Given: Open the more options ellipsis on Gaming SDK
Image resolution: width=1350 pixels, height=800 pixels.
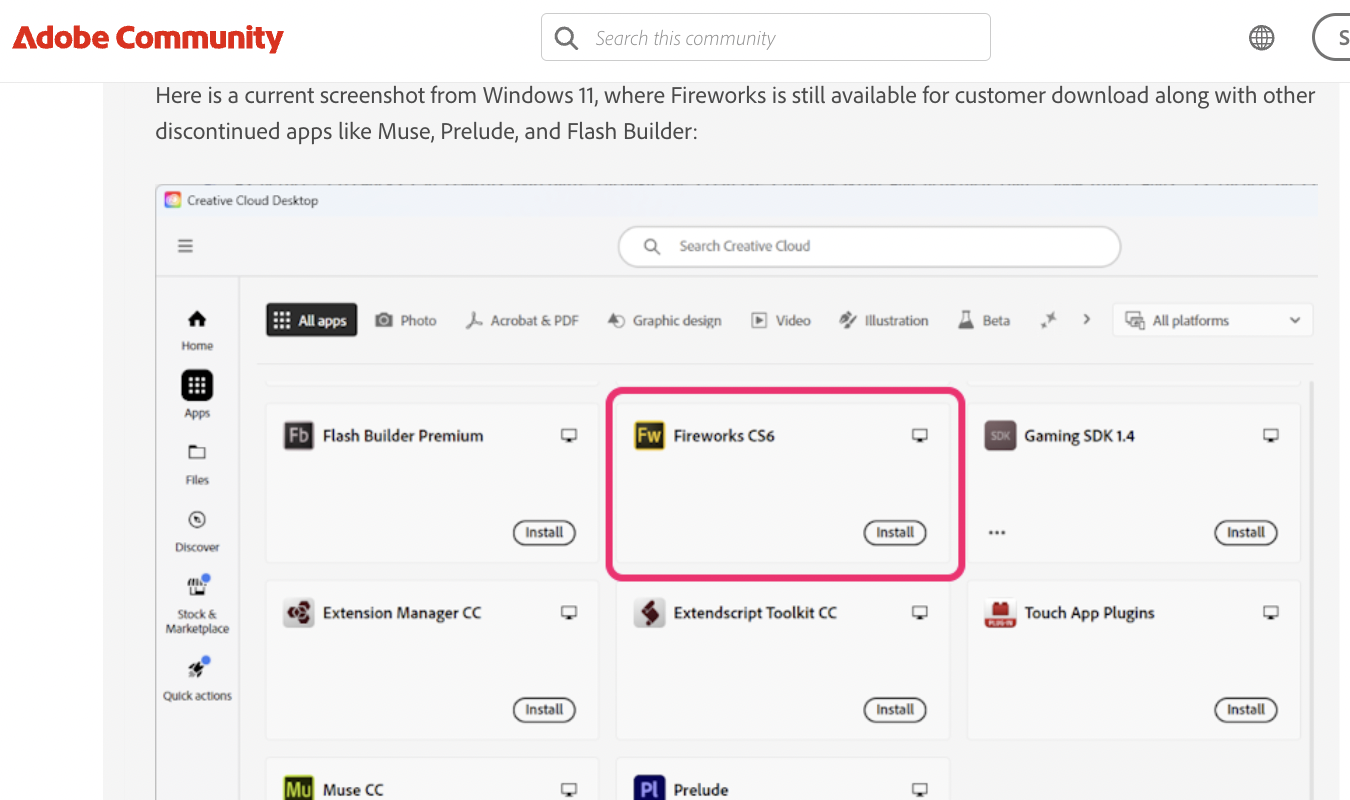Looking at the screenshot, I should (x=997, y=533).
